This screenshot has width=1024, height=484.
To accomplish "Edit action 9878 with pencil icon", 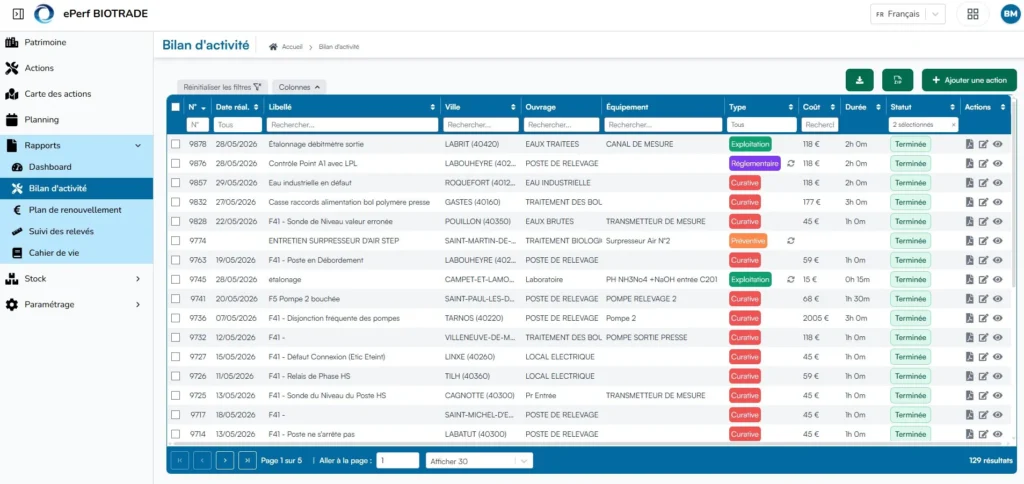I will click(x=984, y=144).
